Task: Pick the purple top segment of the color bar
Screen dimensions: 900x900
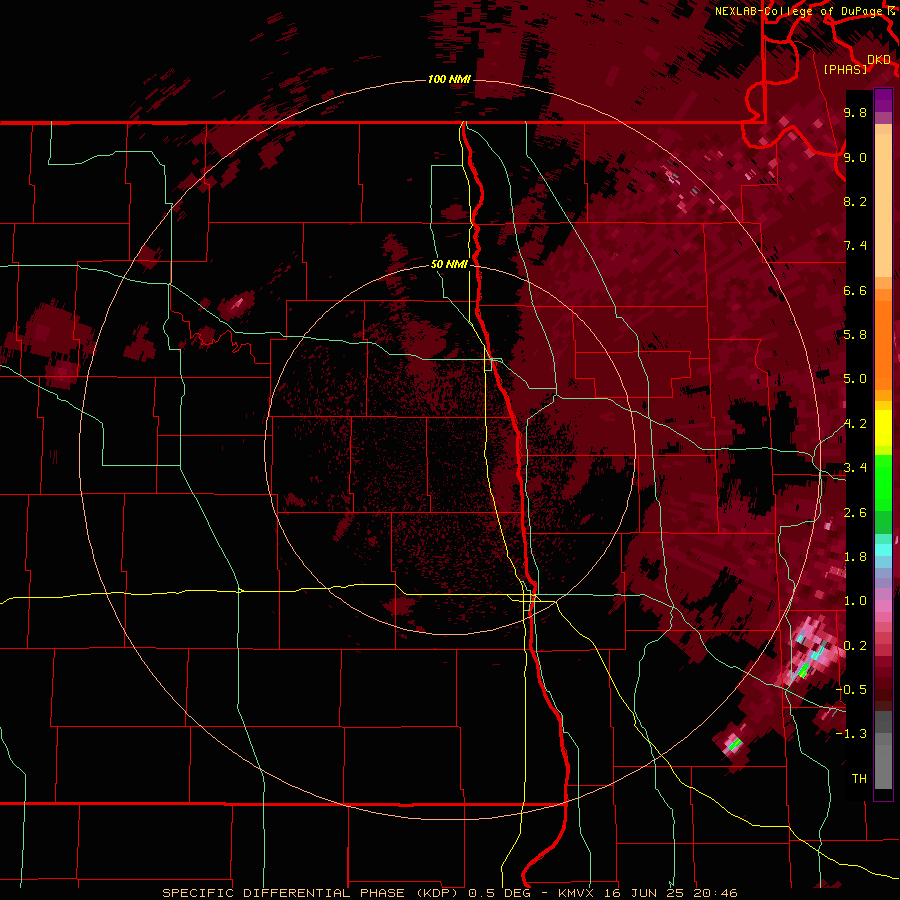Action: point(883,100)
